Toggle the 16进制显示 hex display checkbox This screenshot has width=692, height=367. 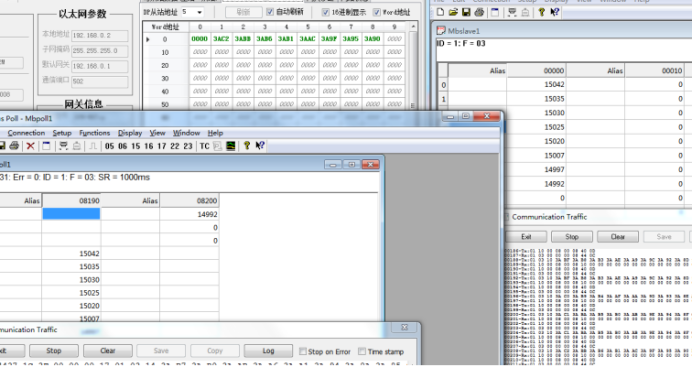(x=325, y=12)
